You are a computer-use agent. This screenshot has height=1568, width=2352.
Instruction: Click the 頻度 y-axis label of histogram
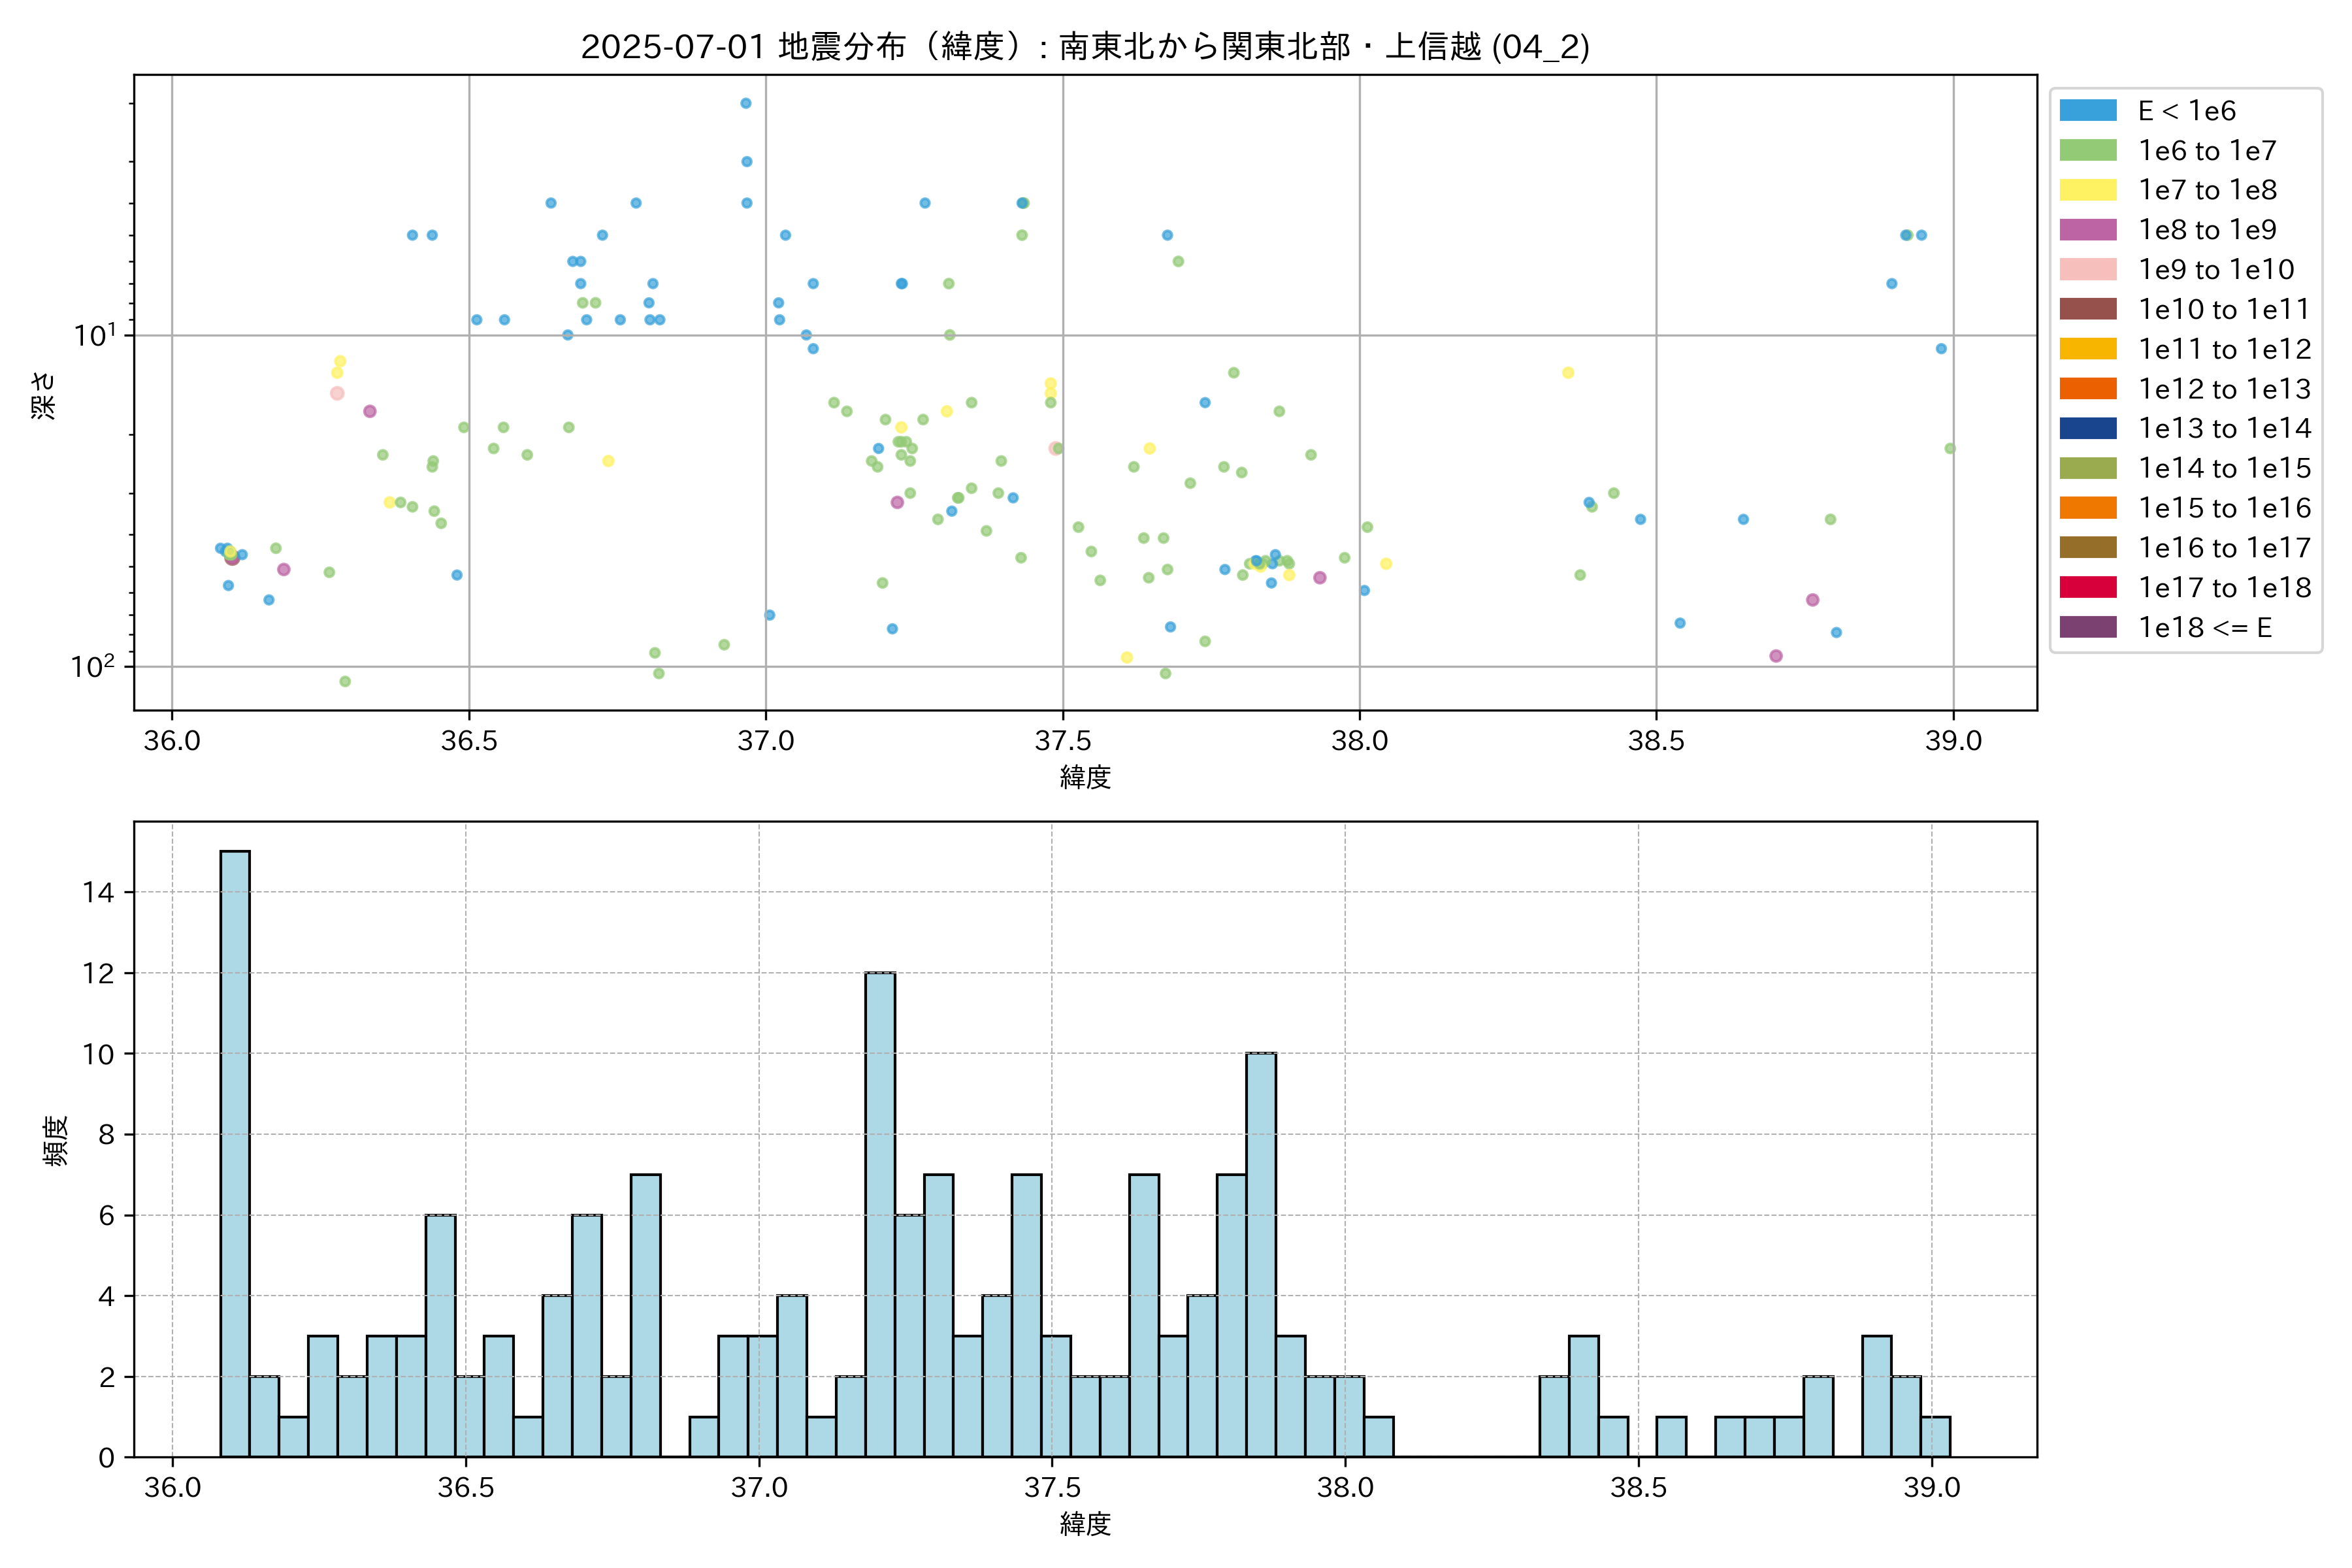pos(56,1140)
